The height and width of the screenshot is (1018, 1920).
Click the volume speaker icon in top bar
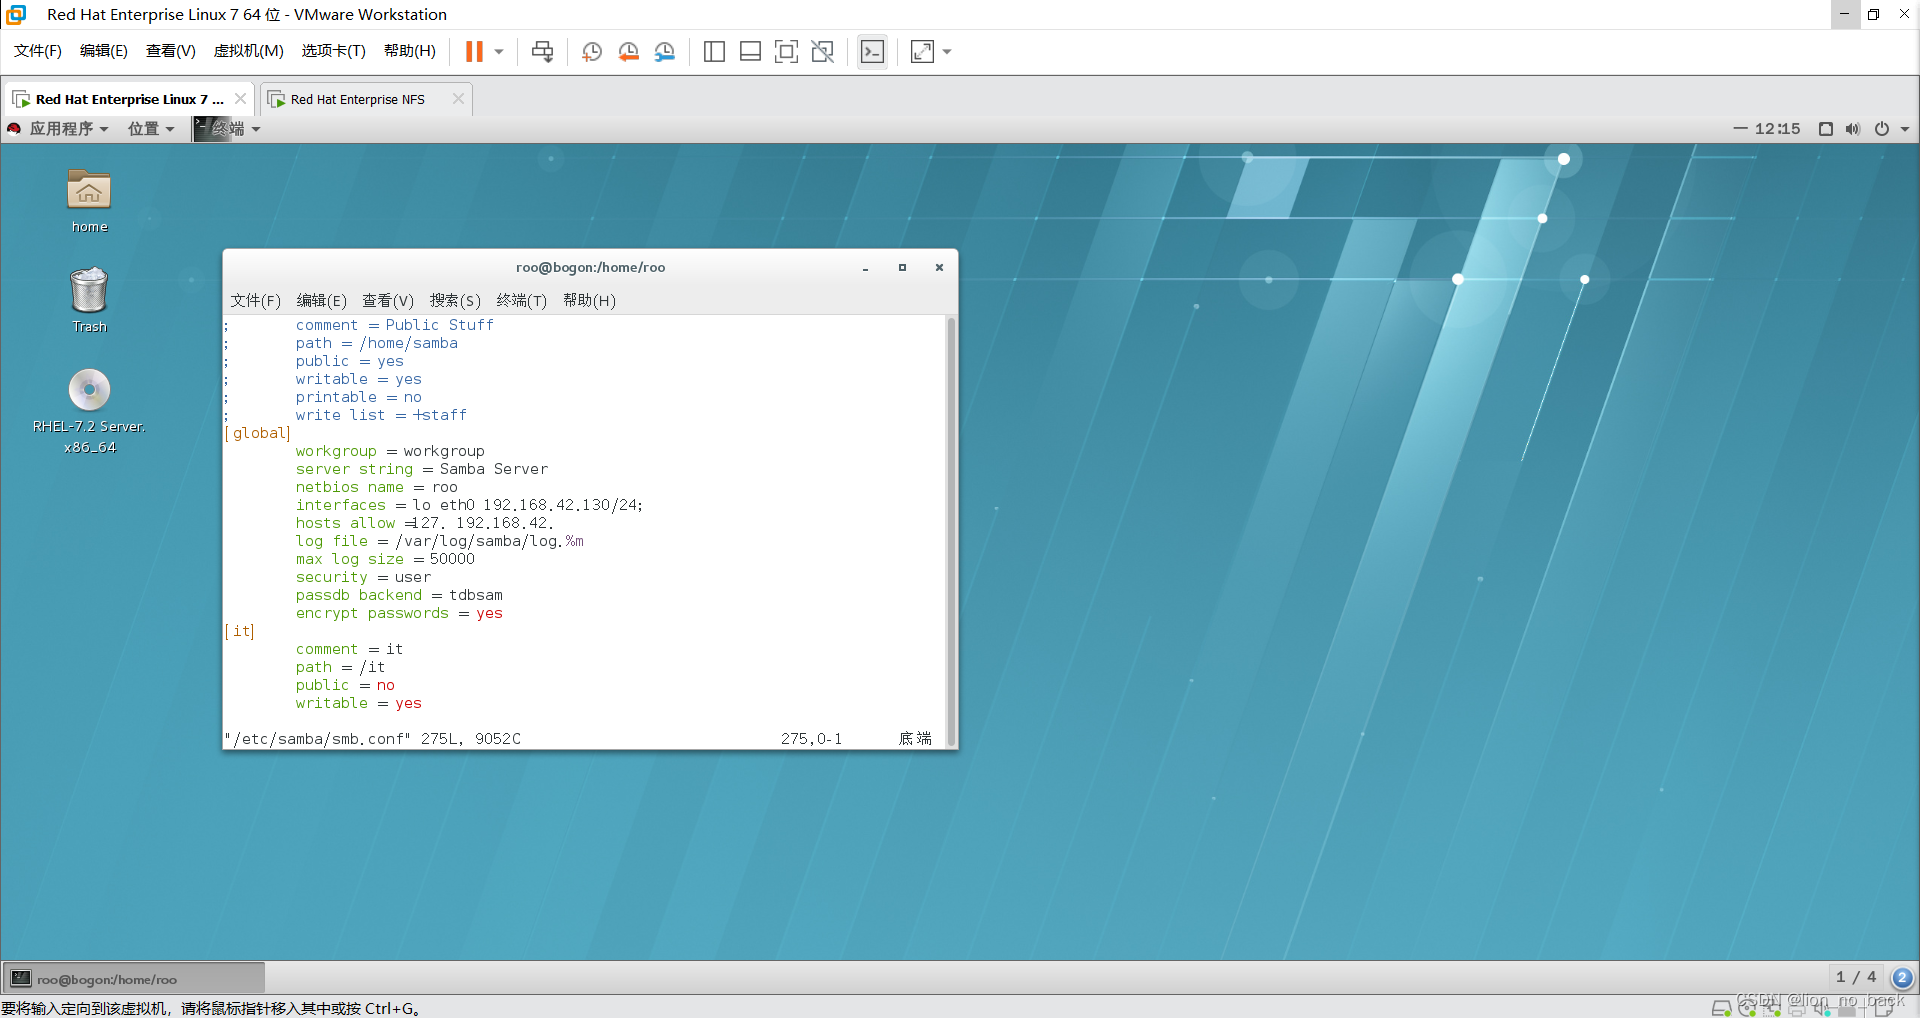pos(1853,129)
